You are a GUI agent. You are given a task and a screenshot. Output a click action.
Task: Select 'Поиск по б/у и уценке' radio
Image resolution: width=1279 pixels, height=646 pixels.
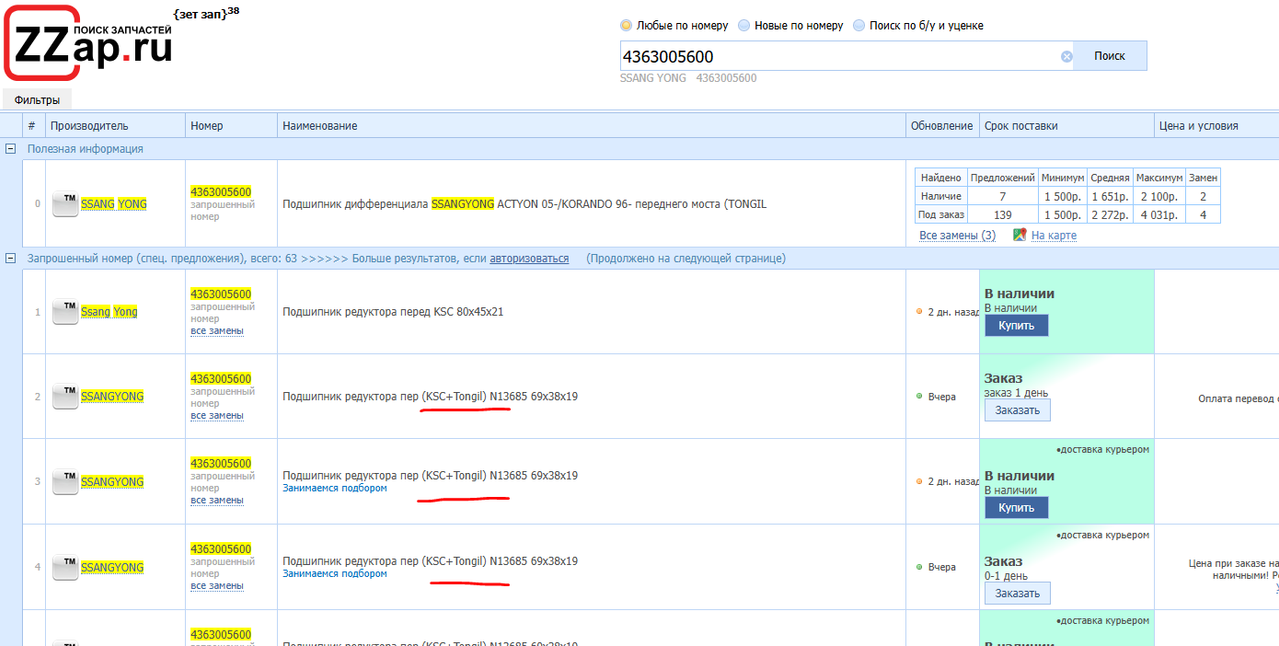859,25
